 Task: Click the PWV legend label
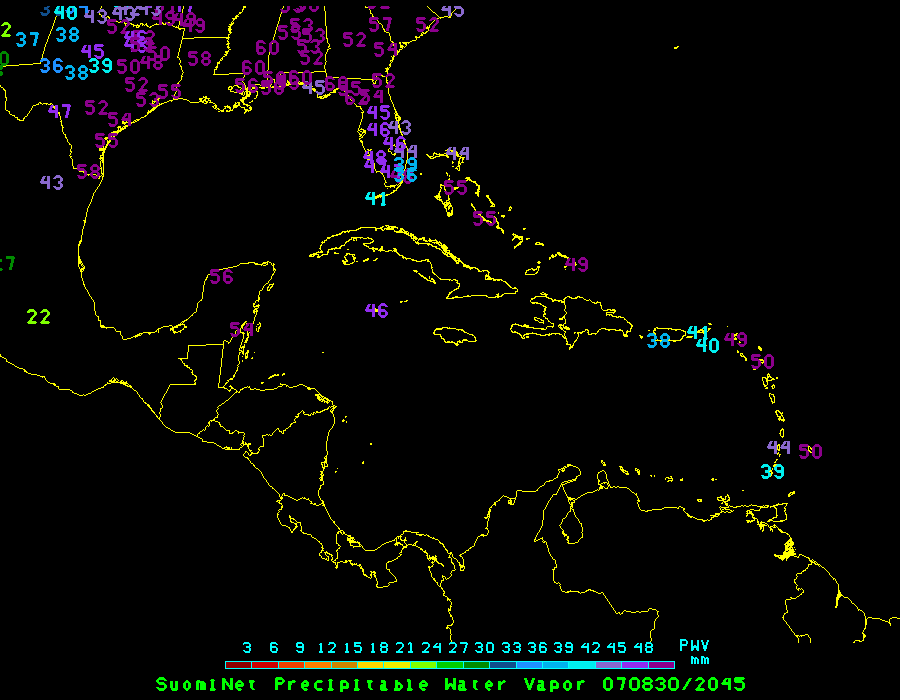[694, 646]
